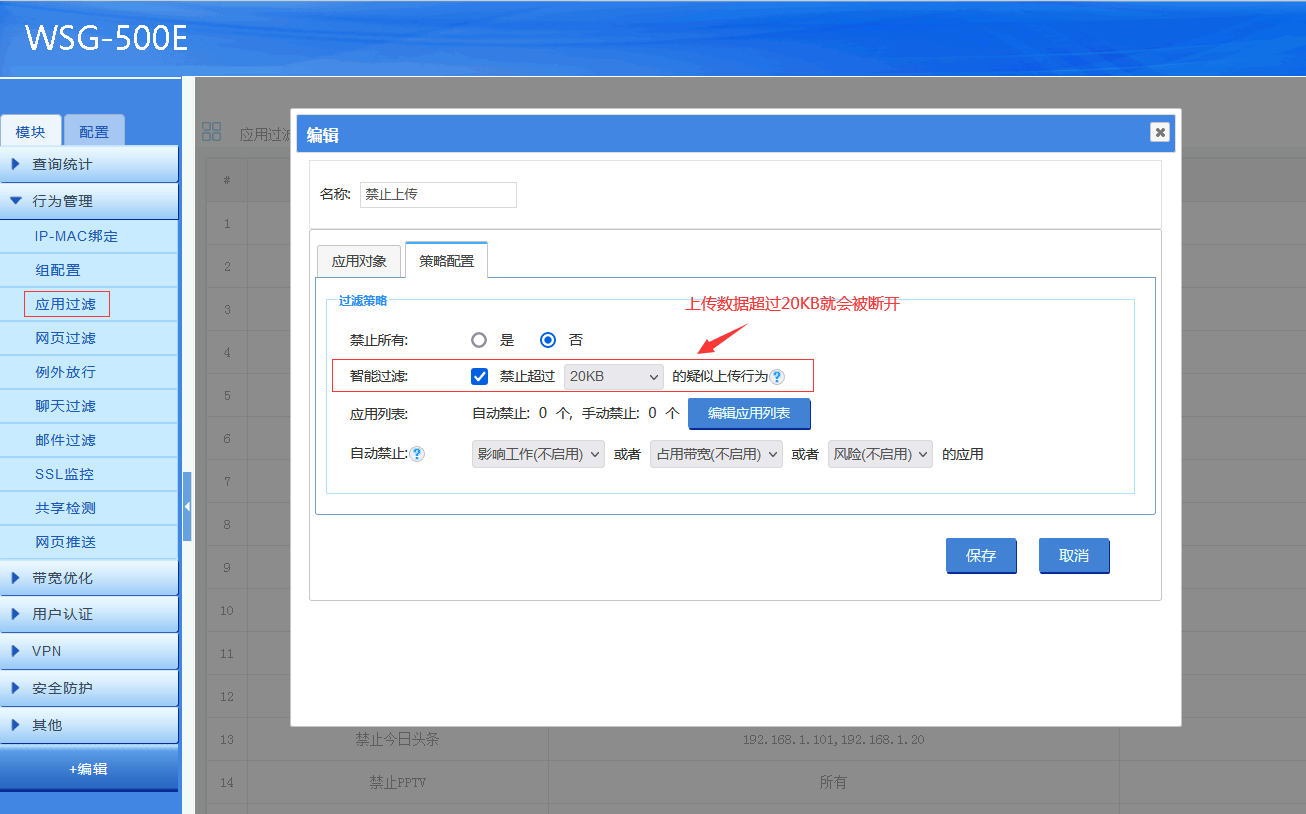Click help icon beside 智能过滤 upload text
1306x814 pixels.
click(x=777, y=377)
